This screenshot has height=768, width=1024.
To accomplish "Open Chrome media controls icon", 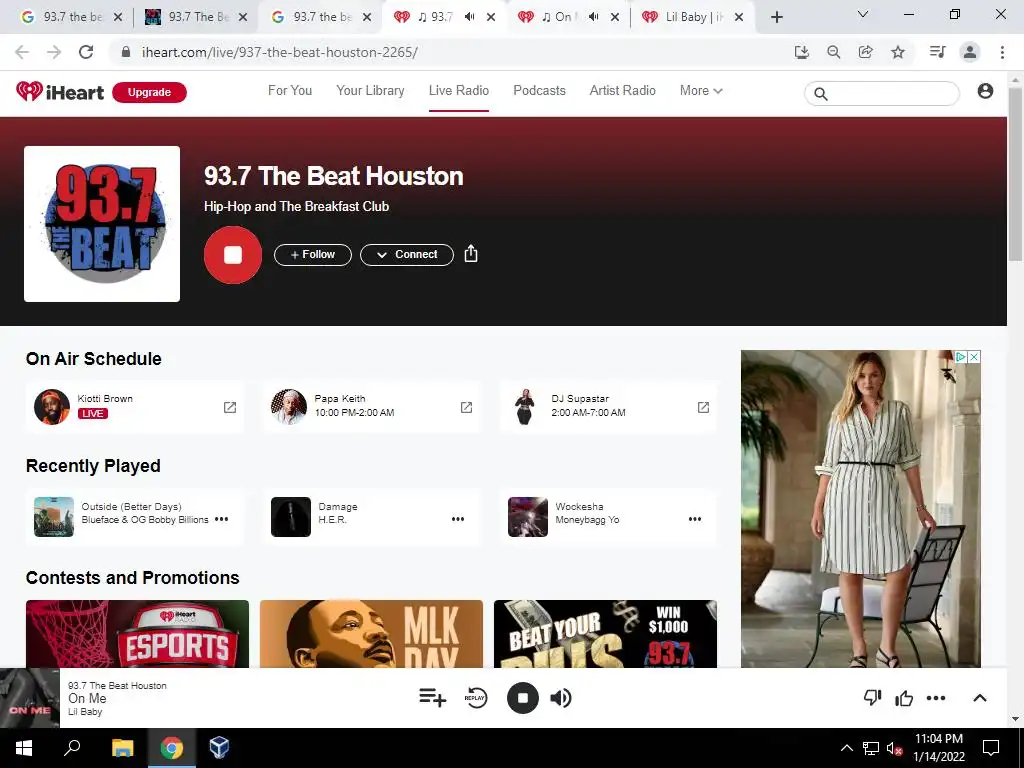I will 937,52.
